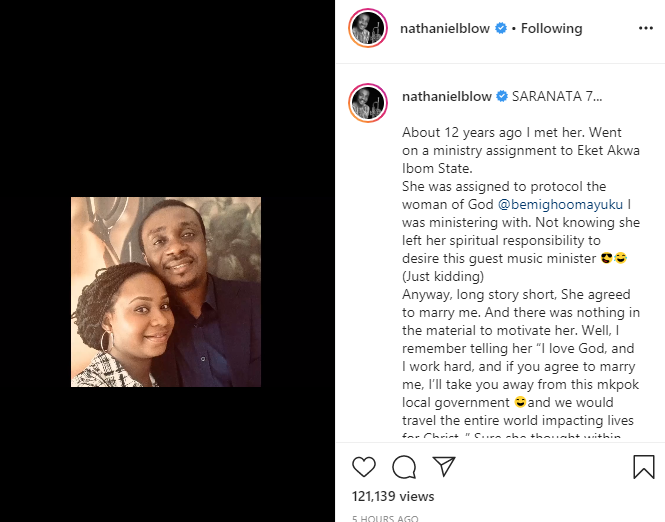The image size is (665, 522).
Task: Share the post via paper plane icon
Action: (x=444, y=467)
